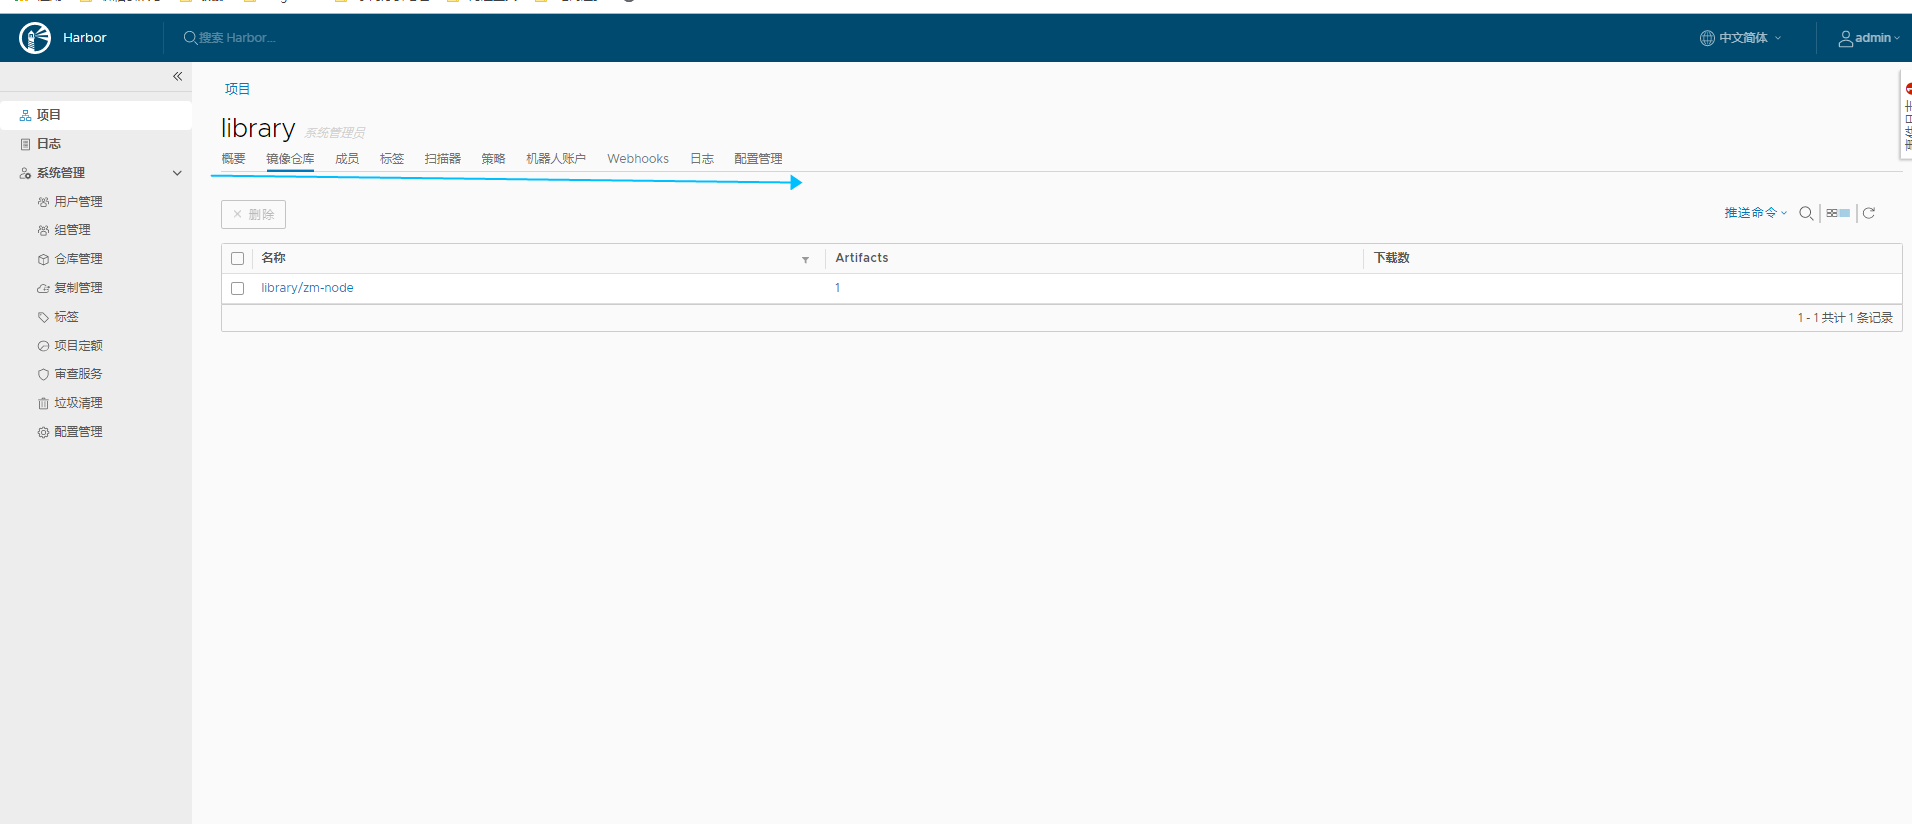Open the library/zm-node repository link
Screen dimensions: 1912x824
[307, 288]
